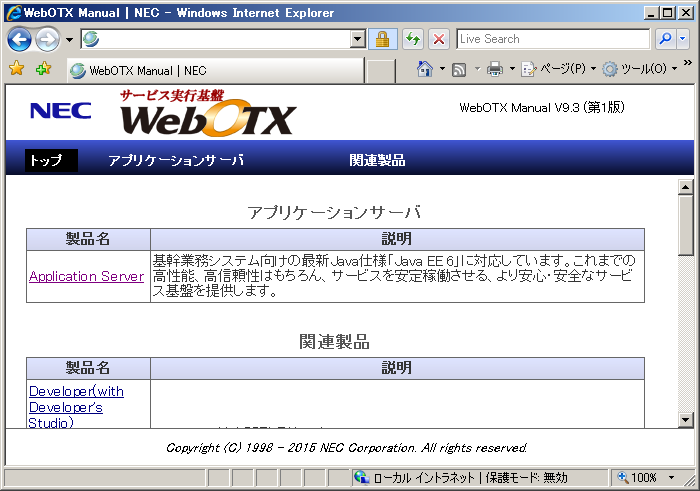The image size is (700, 491).
Task: Click the アプリケーションサーバ section heading
Action: 334,212
